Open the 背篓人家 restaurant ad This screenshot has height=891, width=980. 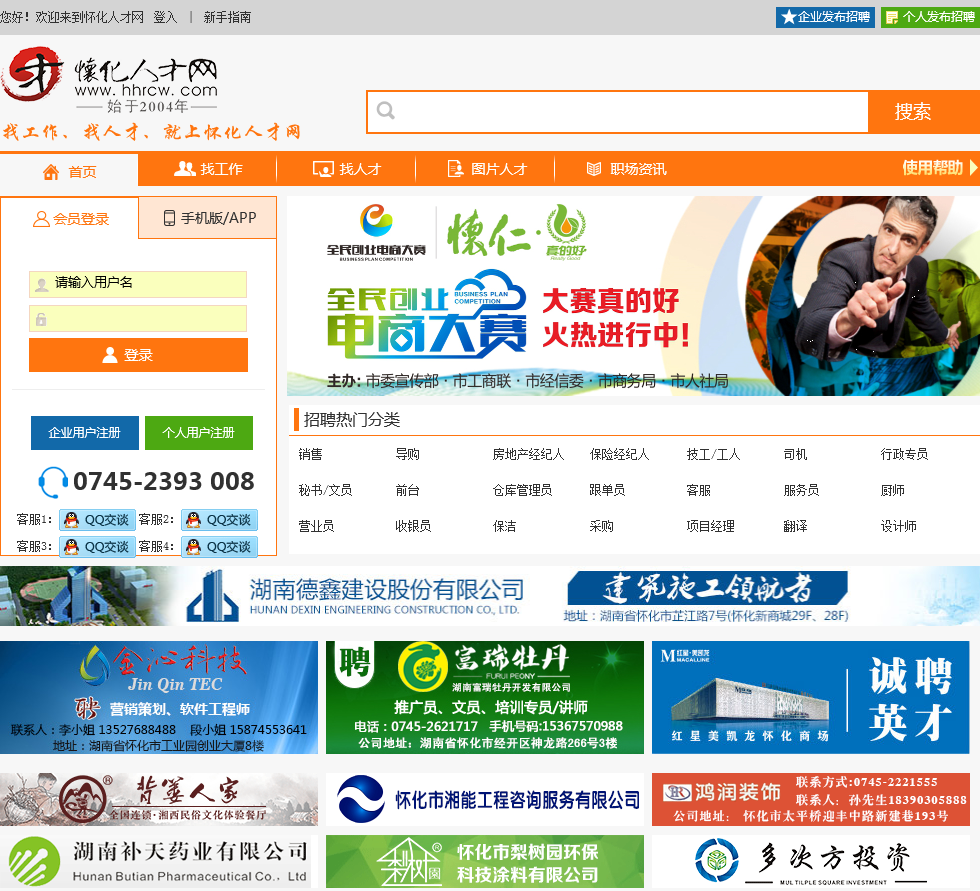tap(159, 799)
